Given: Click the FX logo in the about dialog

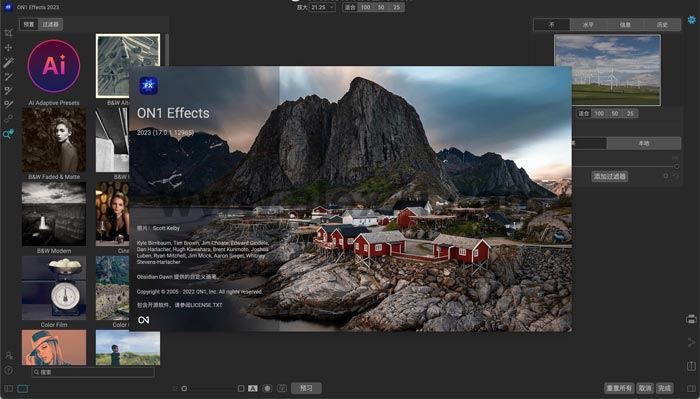Looking at the screenshot, I should tap(148, 85).
